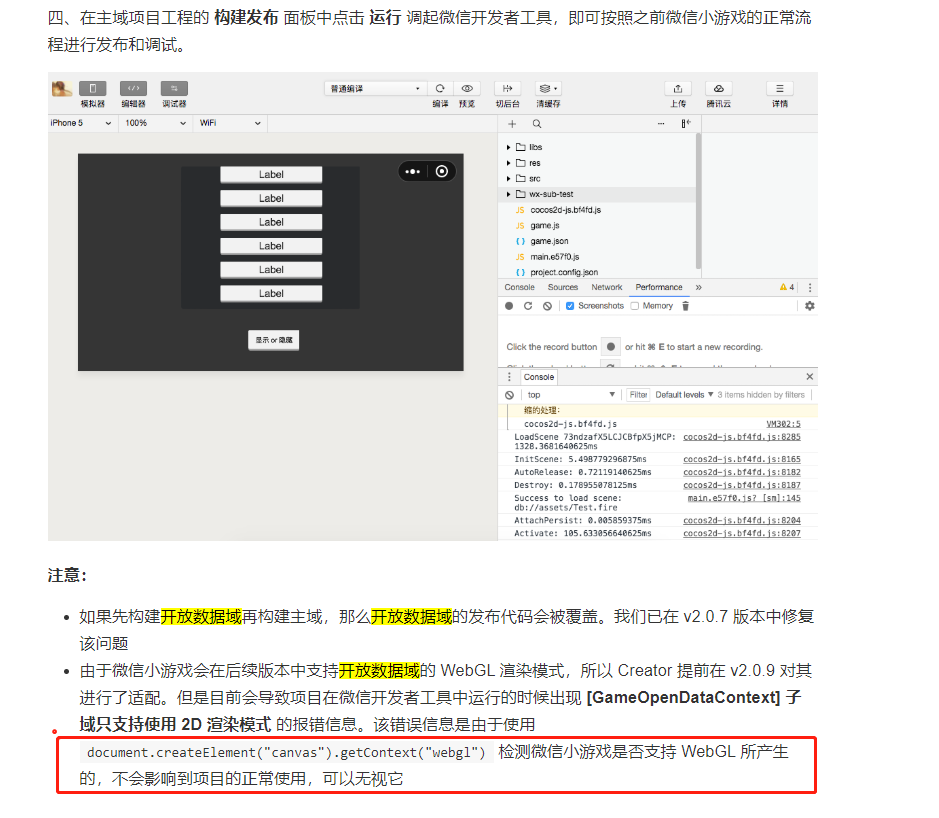Switch to the Performance tab
Image resolution: width=939 pixels, height=818 pixels.
659,287
